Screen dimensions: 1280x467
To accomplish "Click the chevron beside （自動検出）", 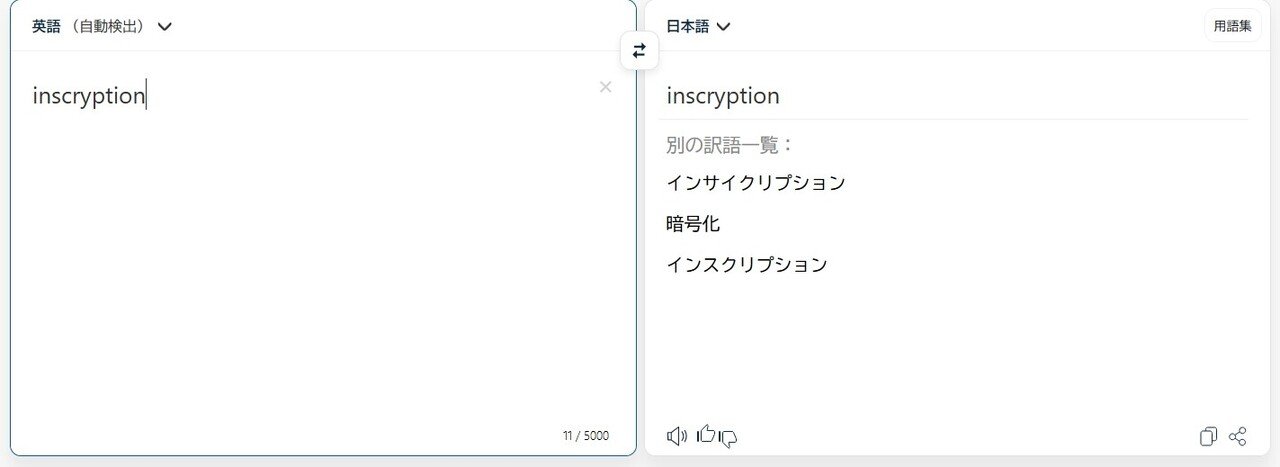I will coord(165,27).
